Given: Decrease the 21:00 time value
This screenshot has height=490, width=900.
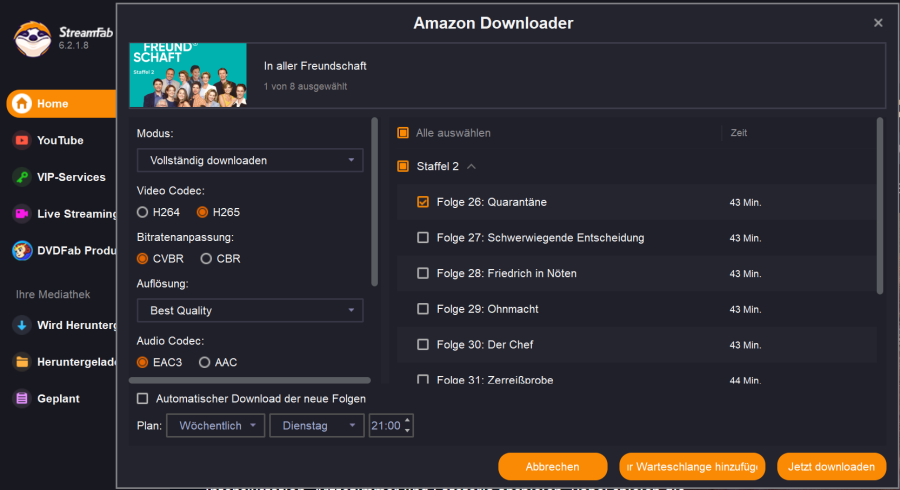Looking at the screenshot, I should click(x=408, y=431).
